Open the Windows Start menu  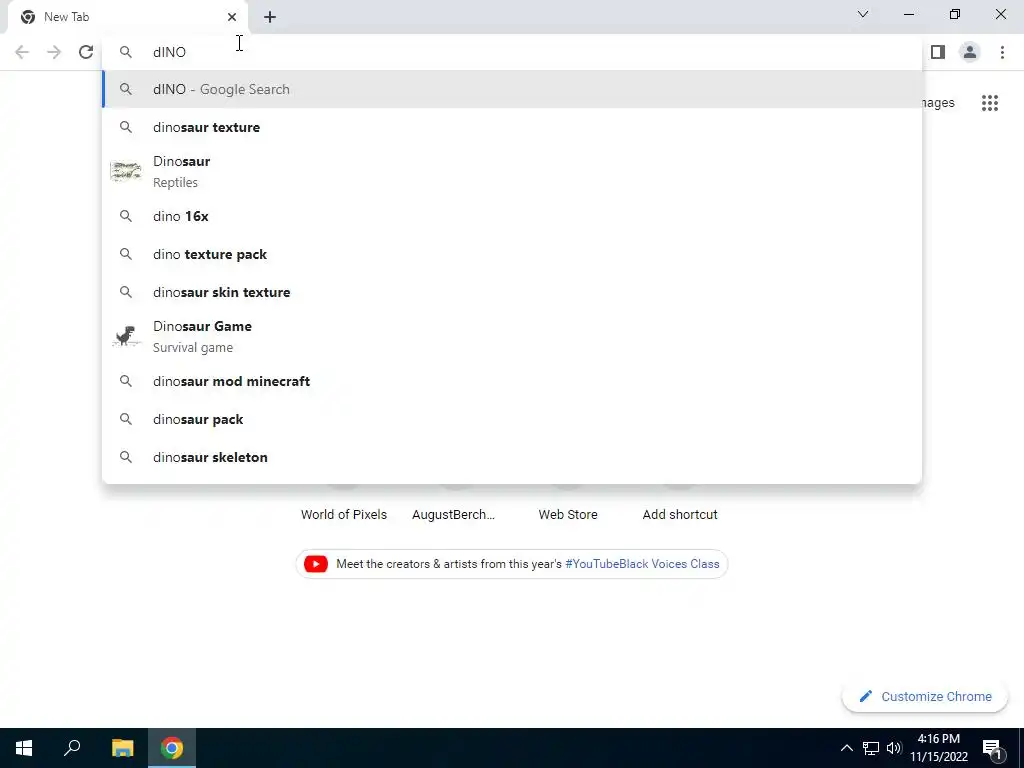(x=24, y=748)
